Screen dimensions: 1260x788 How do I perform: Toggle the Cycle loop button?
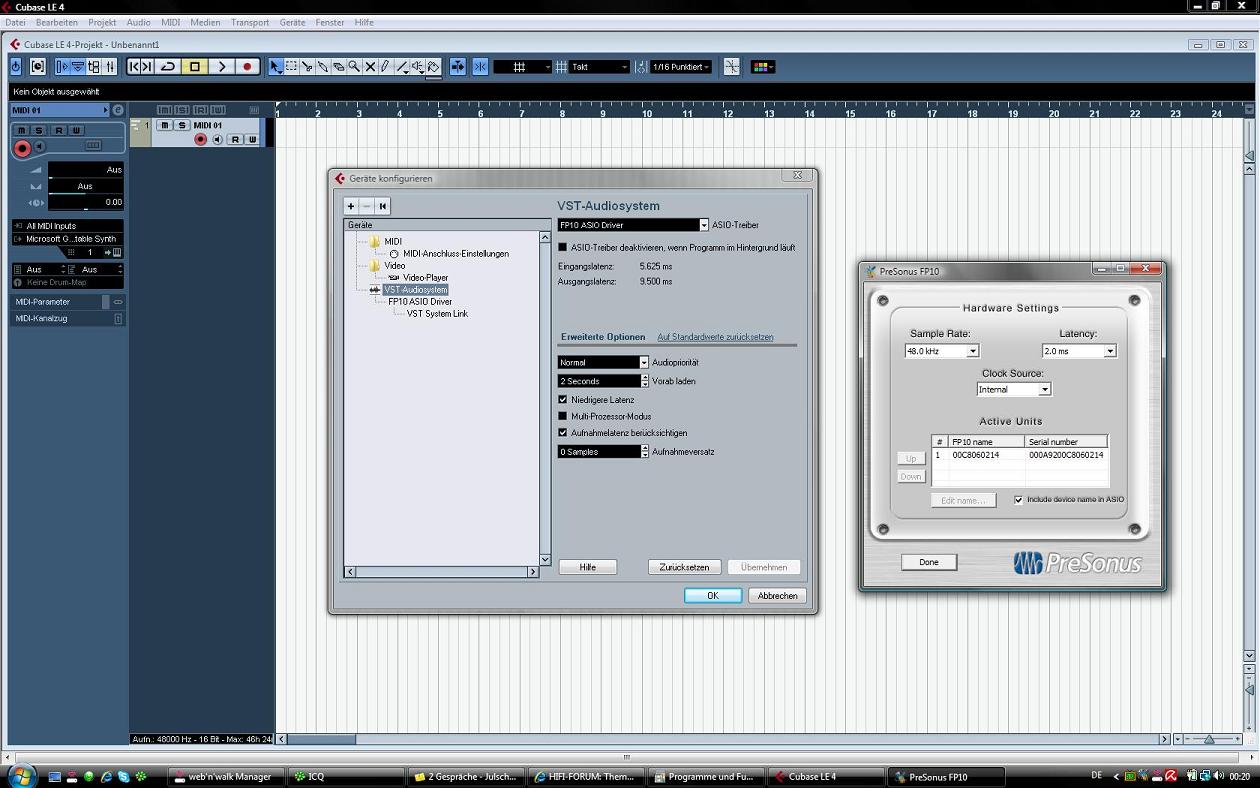[x=168, y=67]
